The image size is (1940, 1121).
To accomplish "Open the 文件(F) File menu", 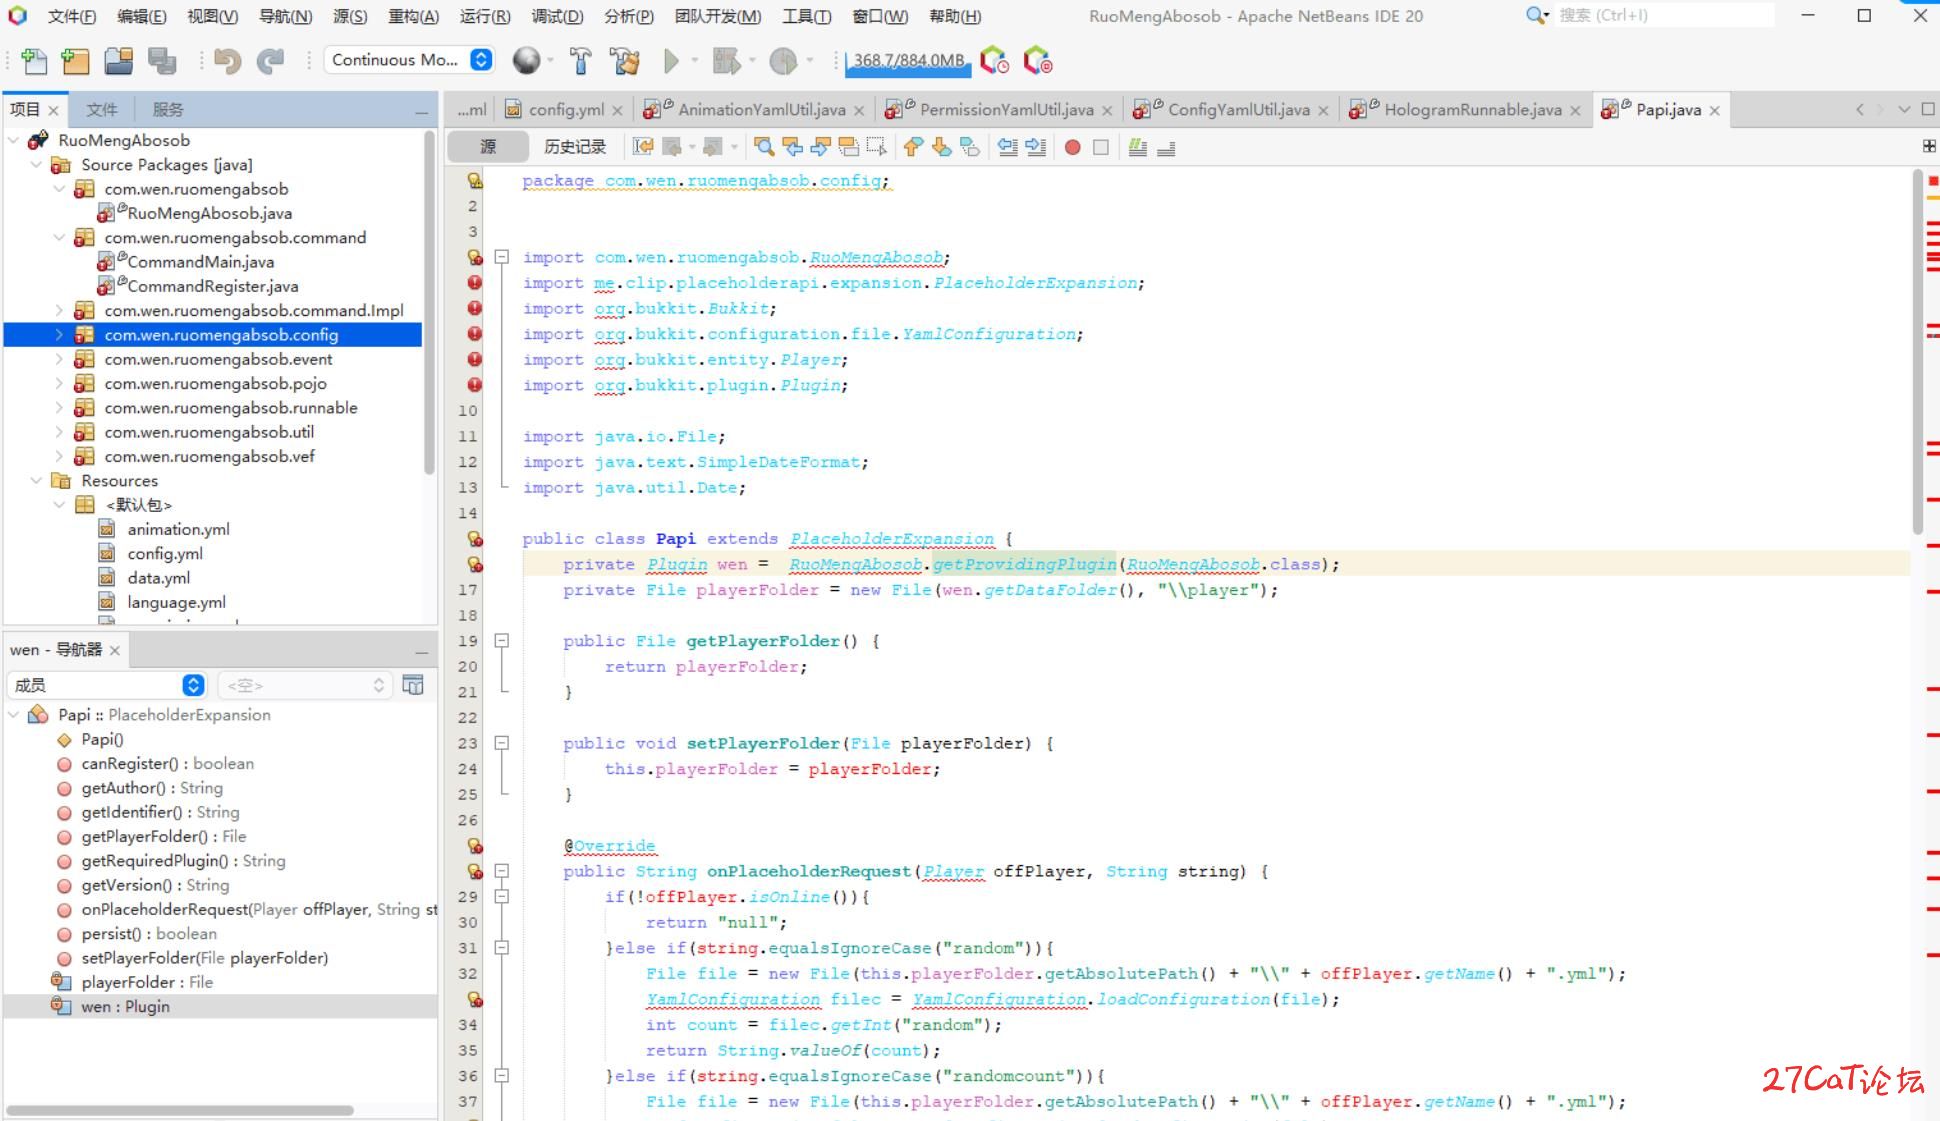I will point(72,16).
